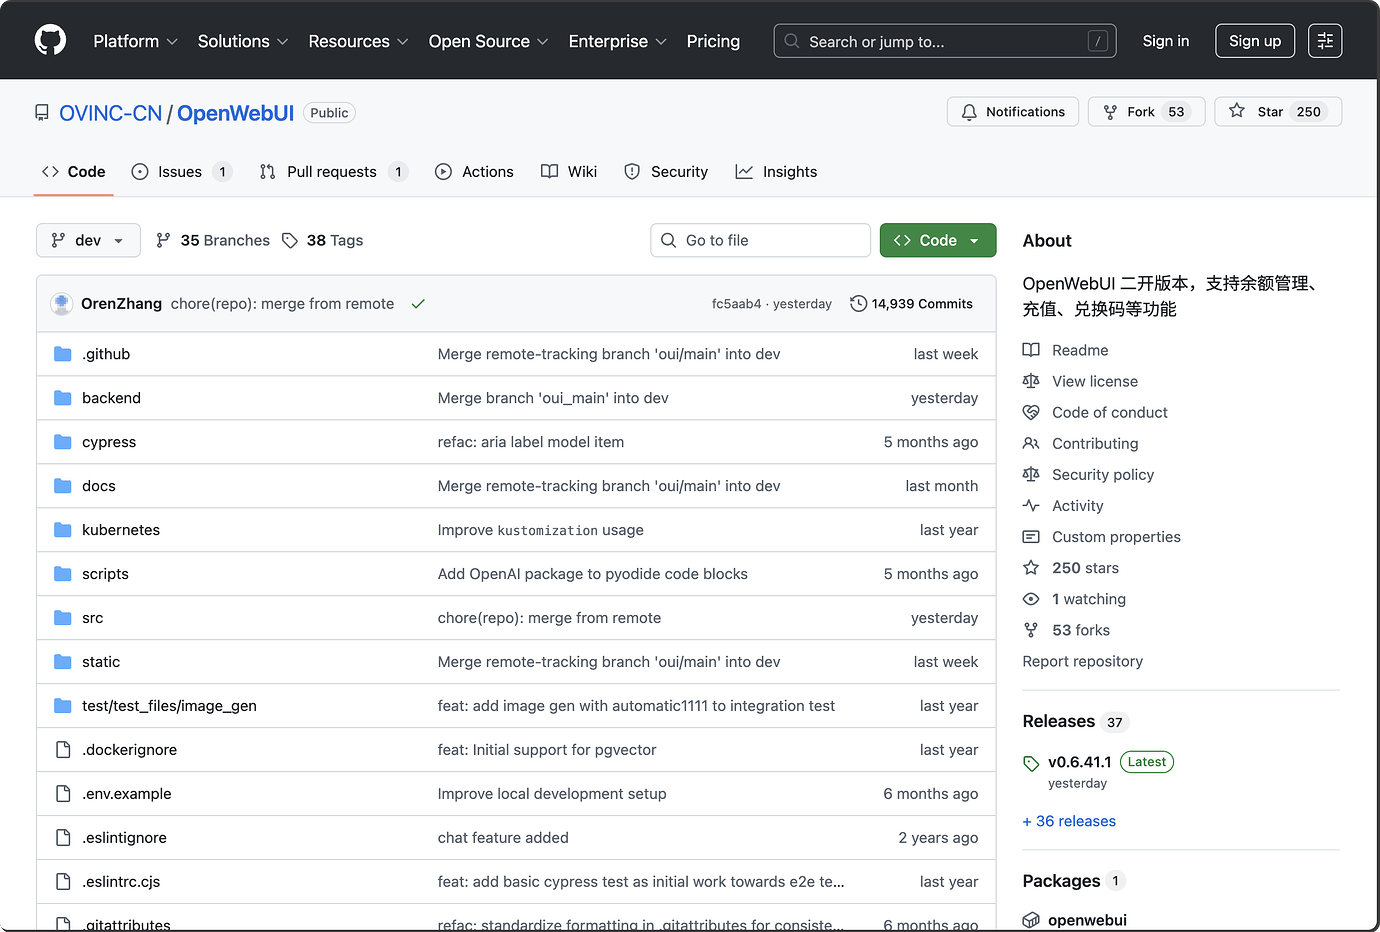
Task: Expand the Resources menu in header
Action: (358, 41)
